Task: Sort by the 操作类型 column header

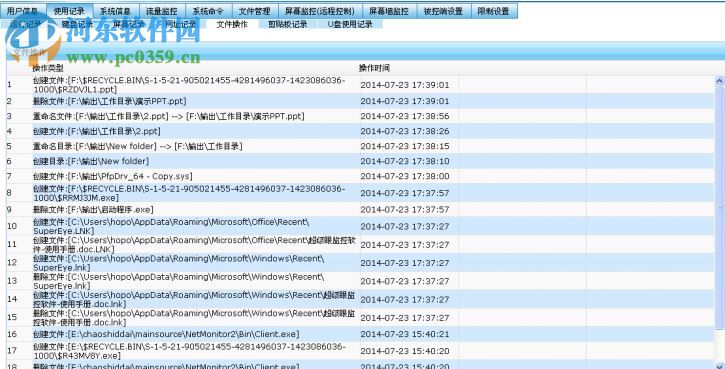Action: pyautogui.click(x=48, y=68)
